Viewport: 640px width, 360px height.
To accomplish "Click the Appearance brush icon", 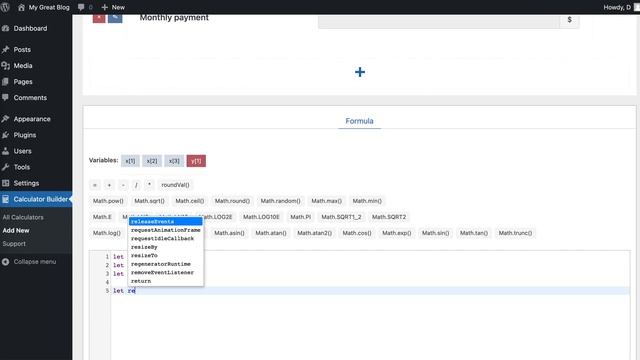I will pyautogui.click(x=6, y=119).
